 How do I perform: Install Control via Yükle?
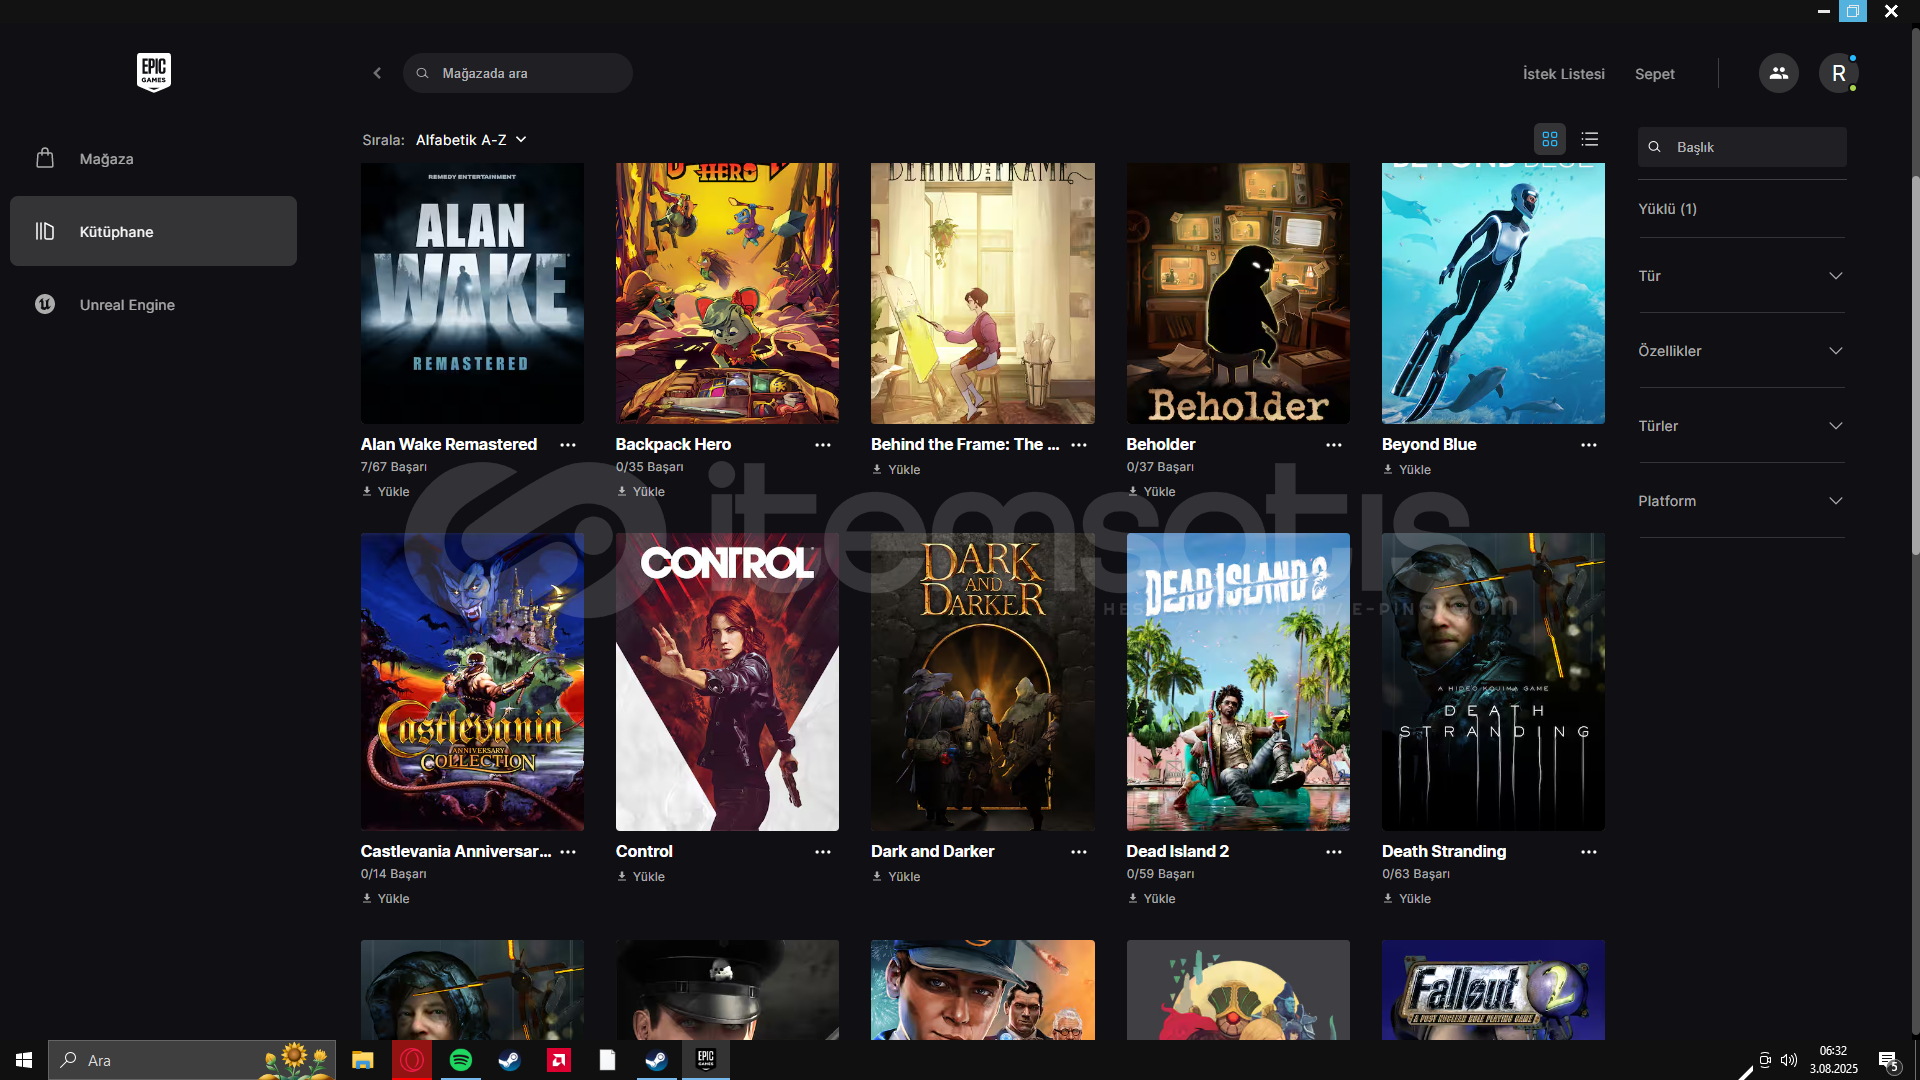click(641, 877)
